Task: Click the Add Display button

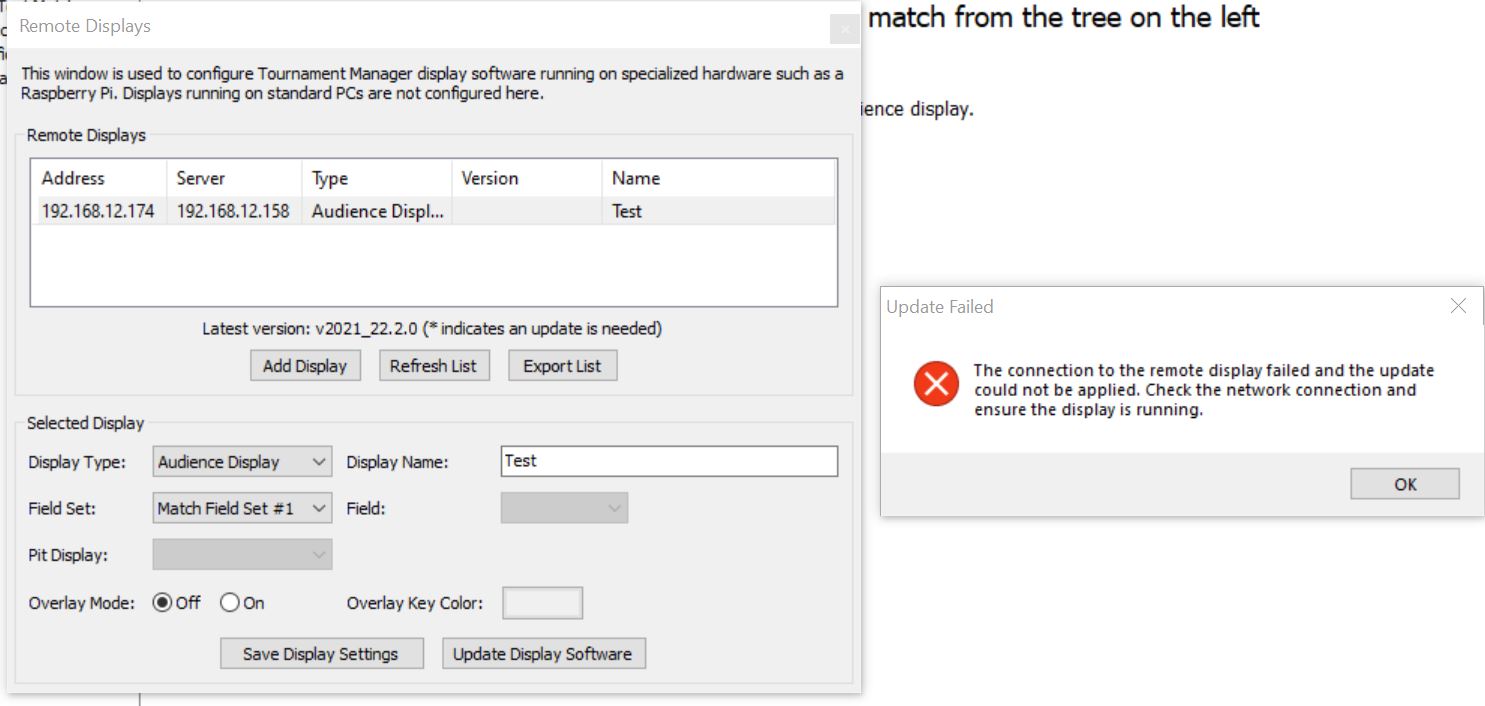Action: point(304,366)
